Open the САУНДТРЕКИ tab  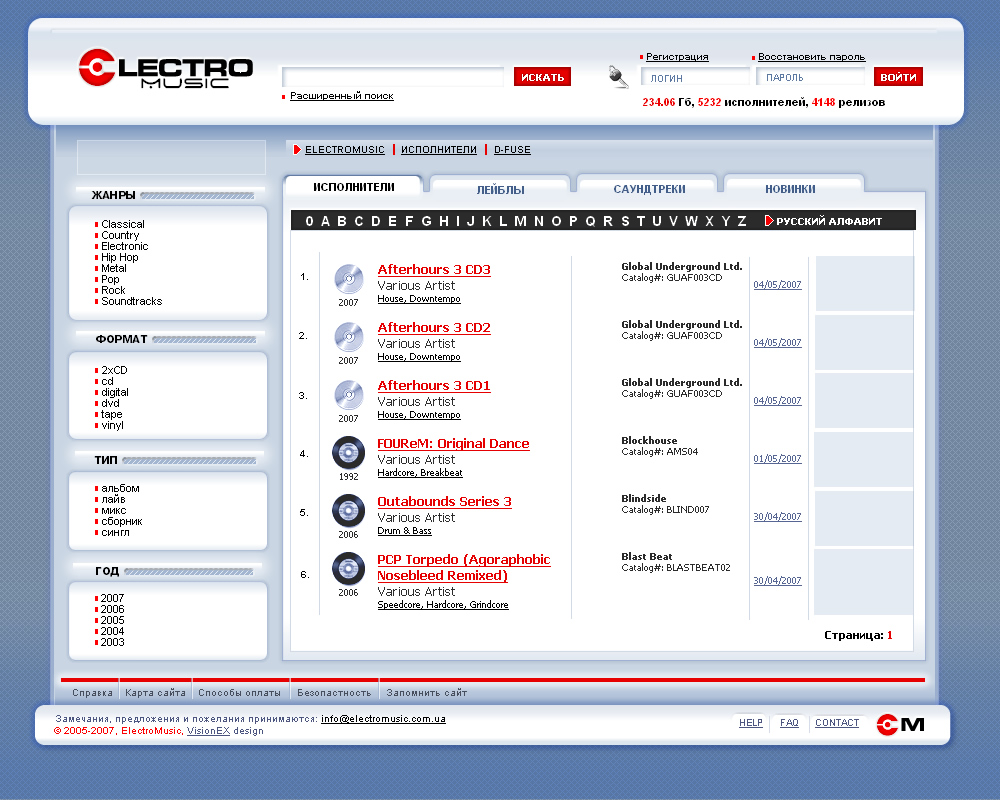[649, 189]
